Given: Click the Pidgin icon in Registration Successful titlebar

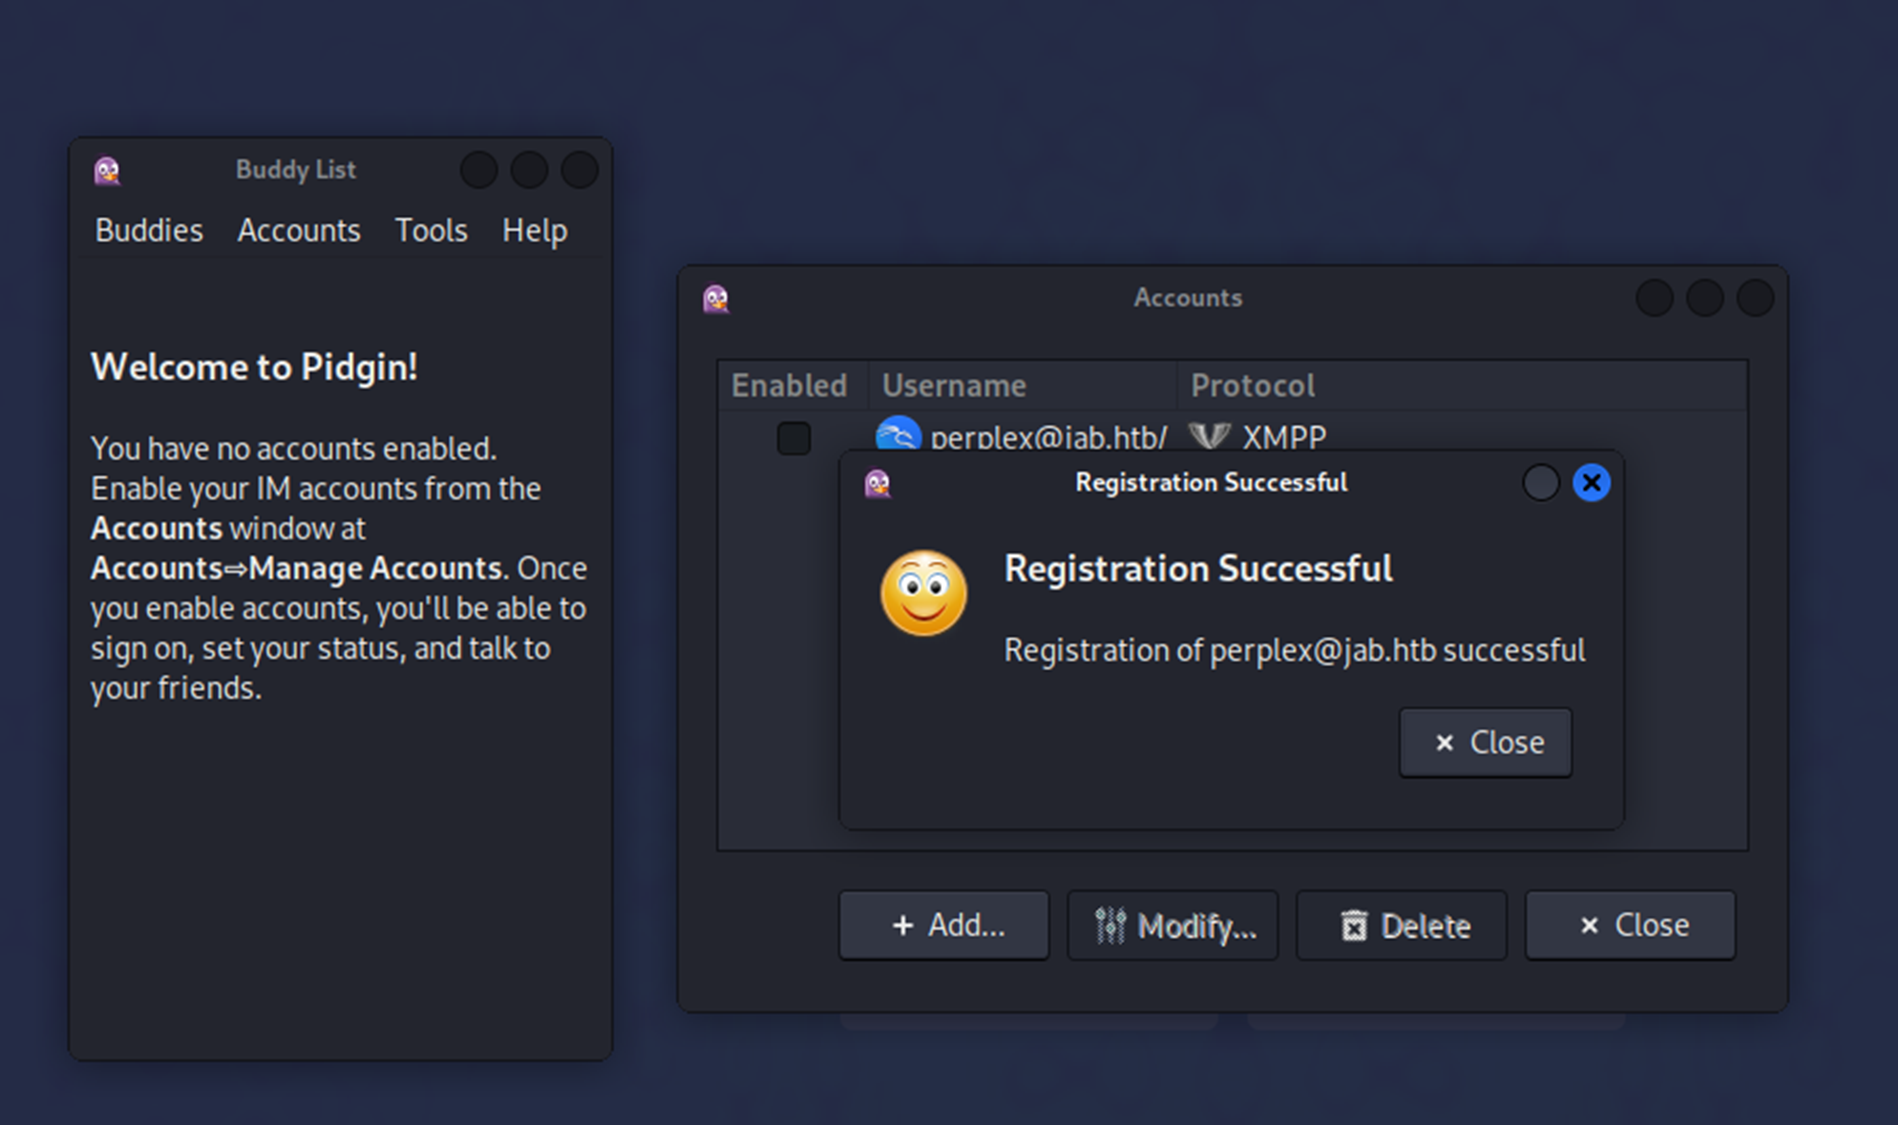Looking at the screenshot, I should [877, 484].
